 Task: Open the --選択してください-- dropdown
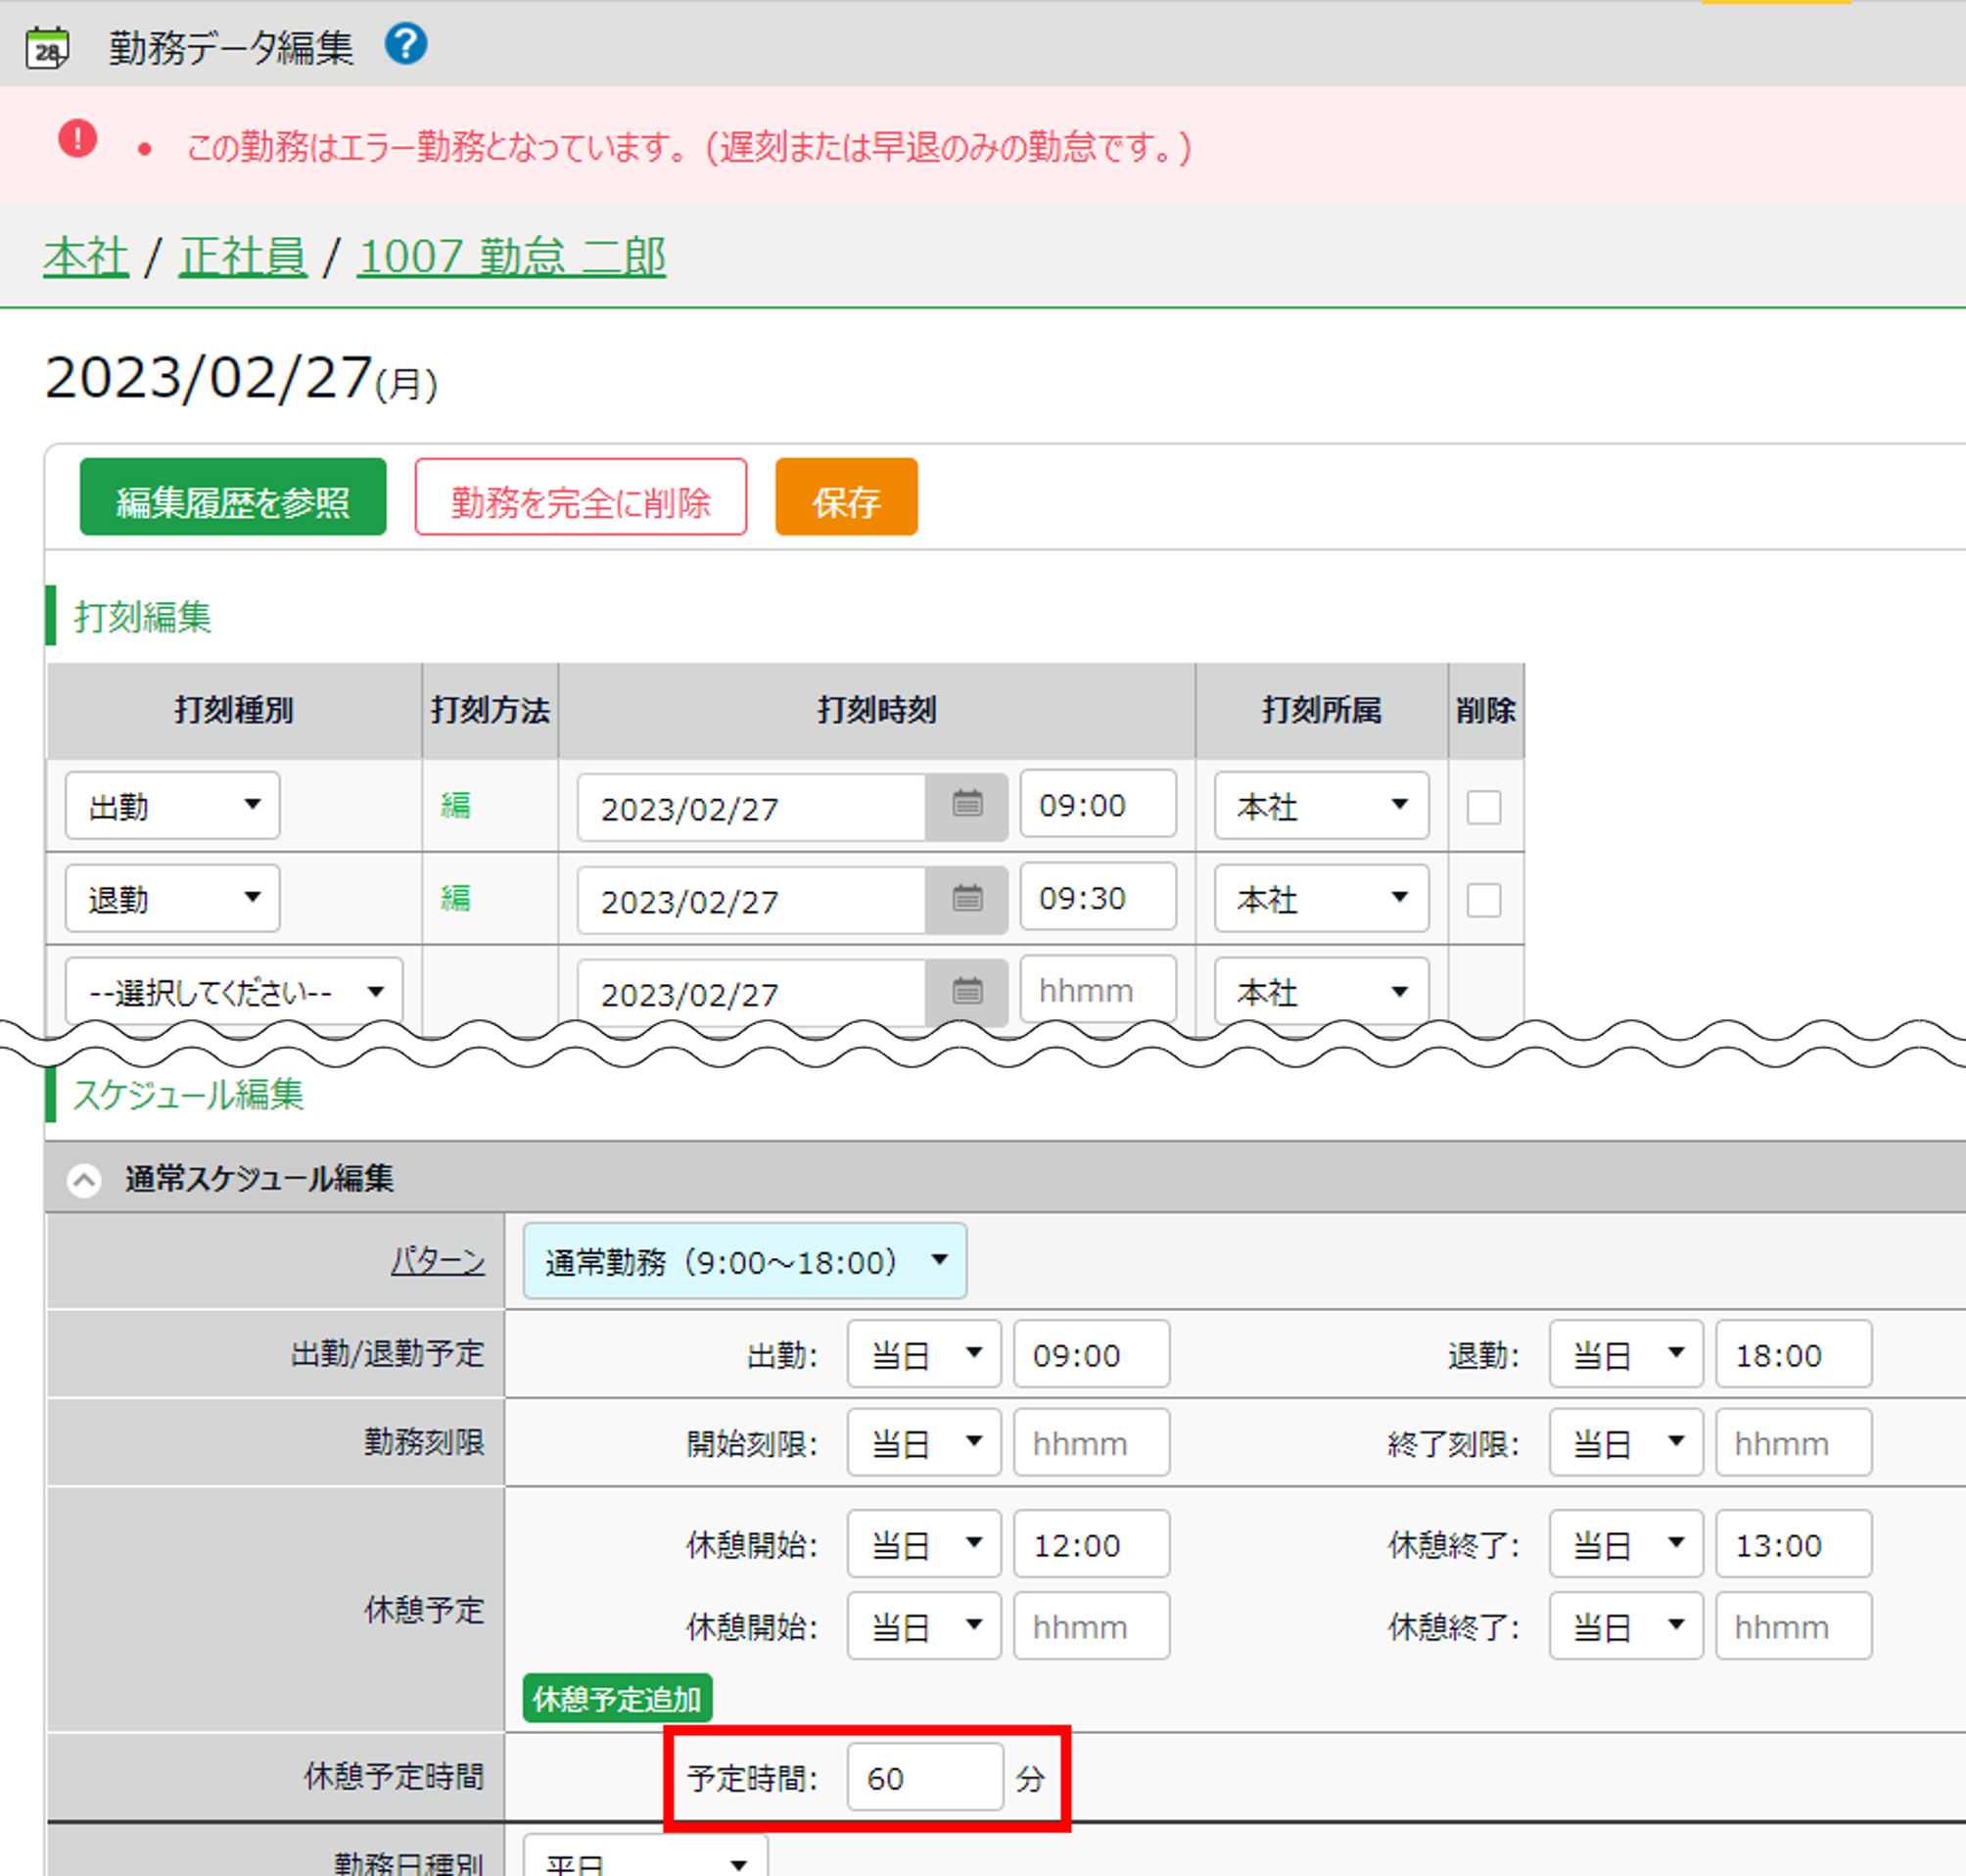[x=234, y=991]
